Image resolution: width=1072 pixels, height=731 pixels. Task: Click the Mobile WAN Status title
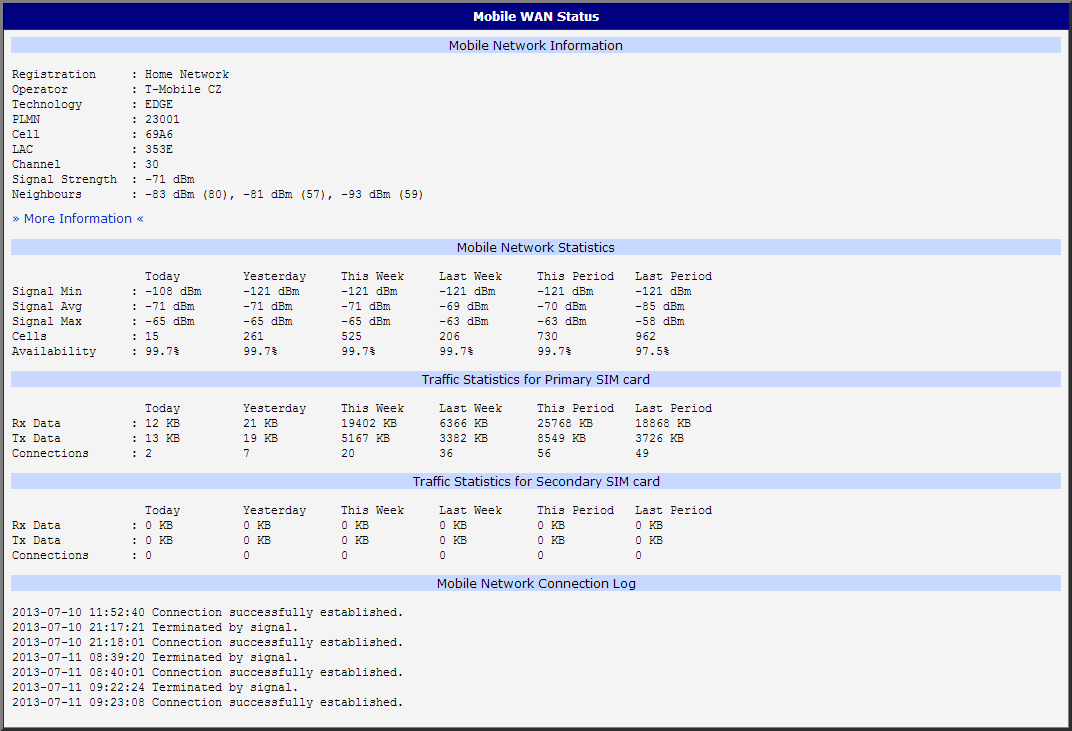[x=536, y=16]
